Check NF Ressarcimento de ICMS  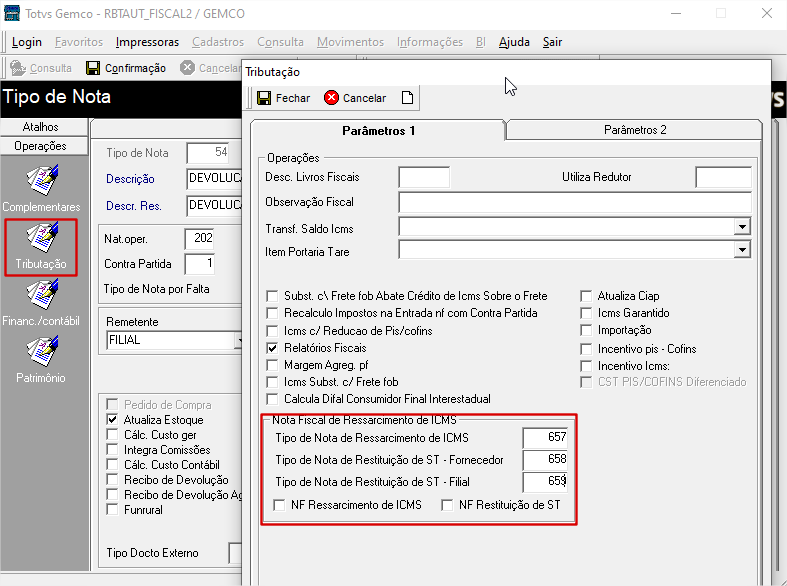pyautogui.click(x=279, y=505)
